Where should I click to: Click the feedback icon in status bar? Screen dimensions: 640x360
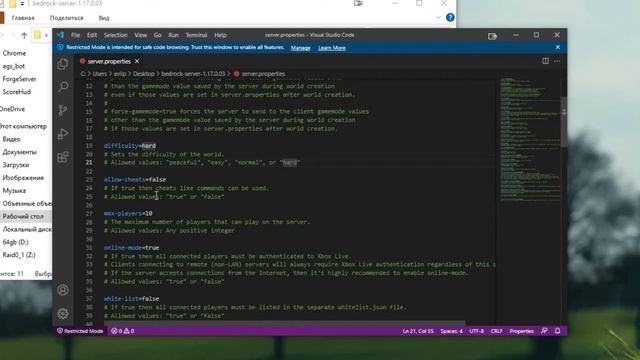tap(544, 331)
